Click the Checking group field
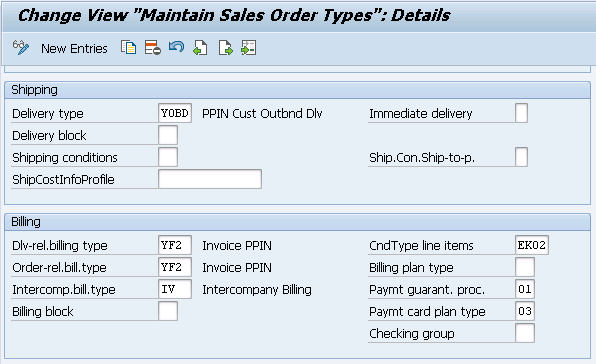The width and height of the screenshot is (596, 364). point(525,333)
